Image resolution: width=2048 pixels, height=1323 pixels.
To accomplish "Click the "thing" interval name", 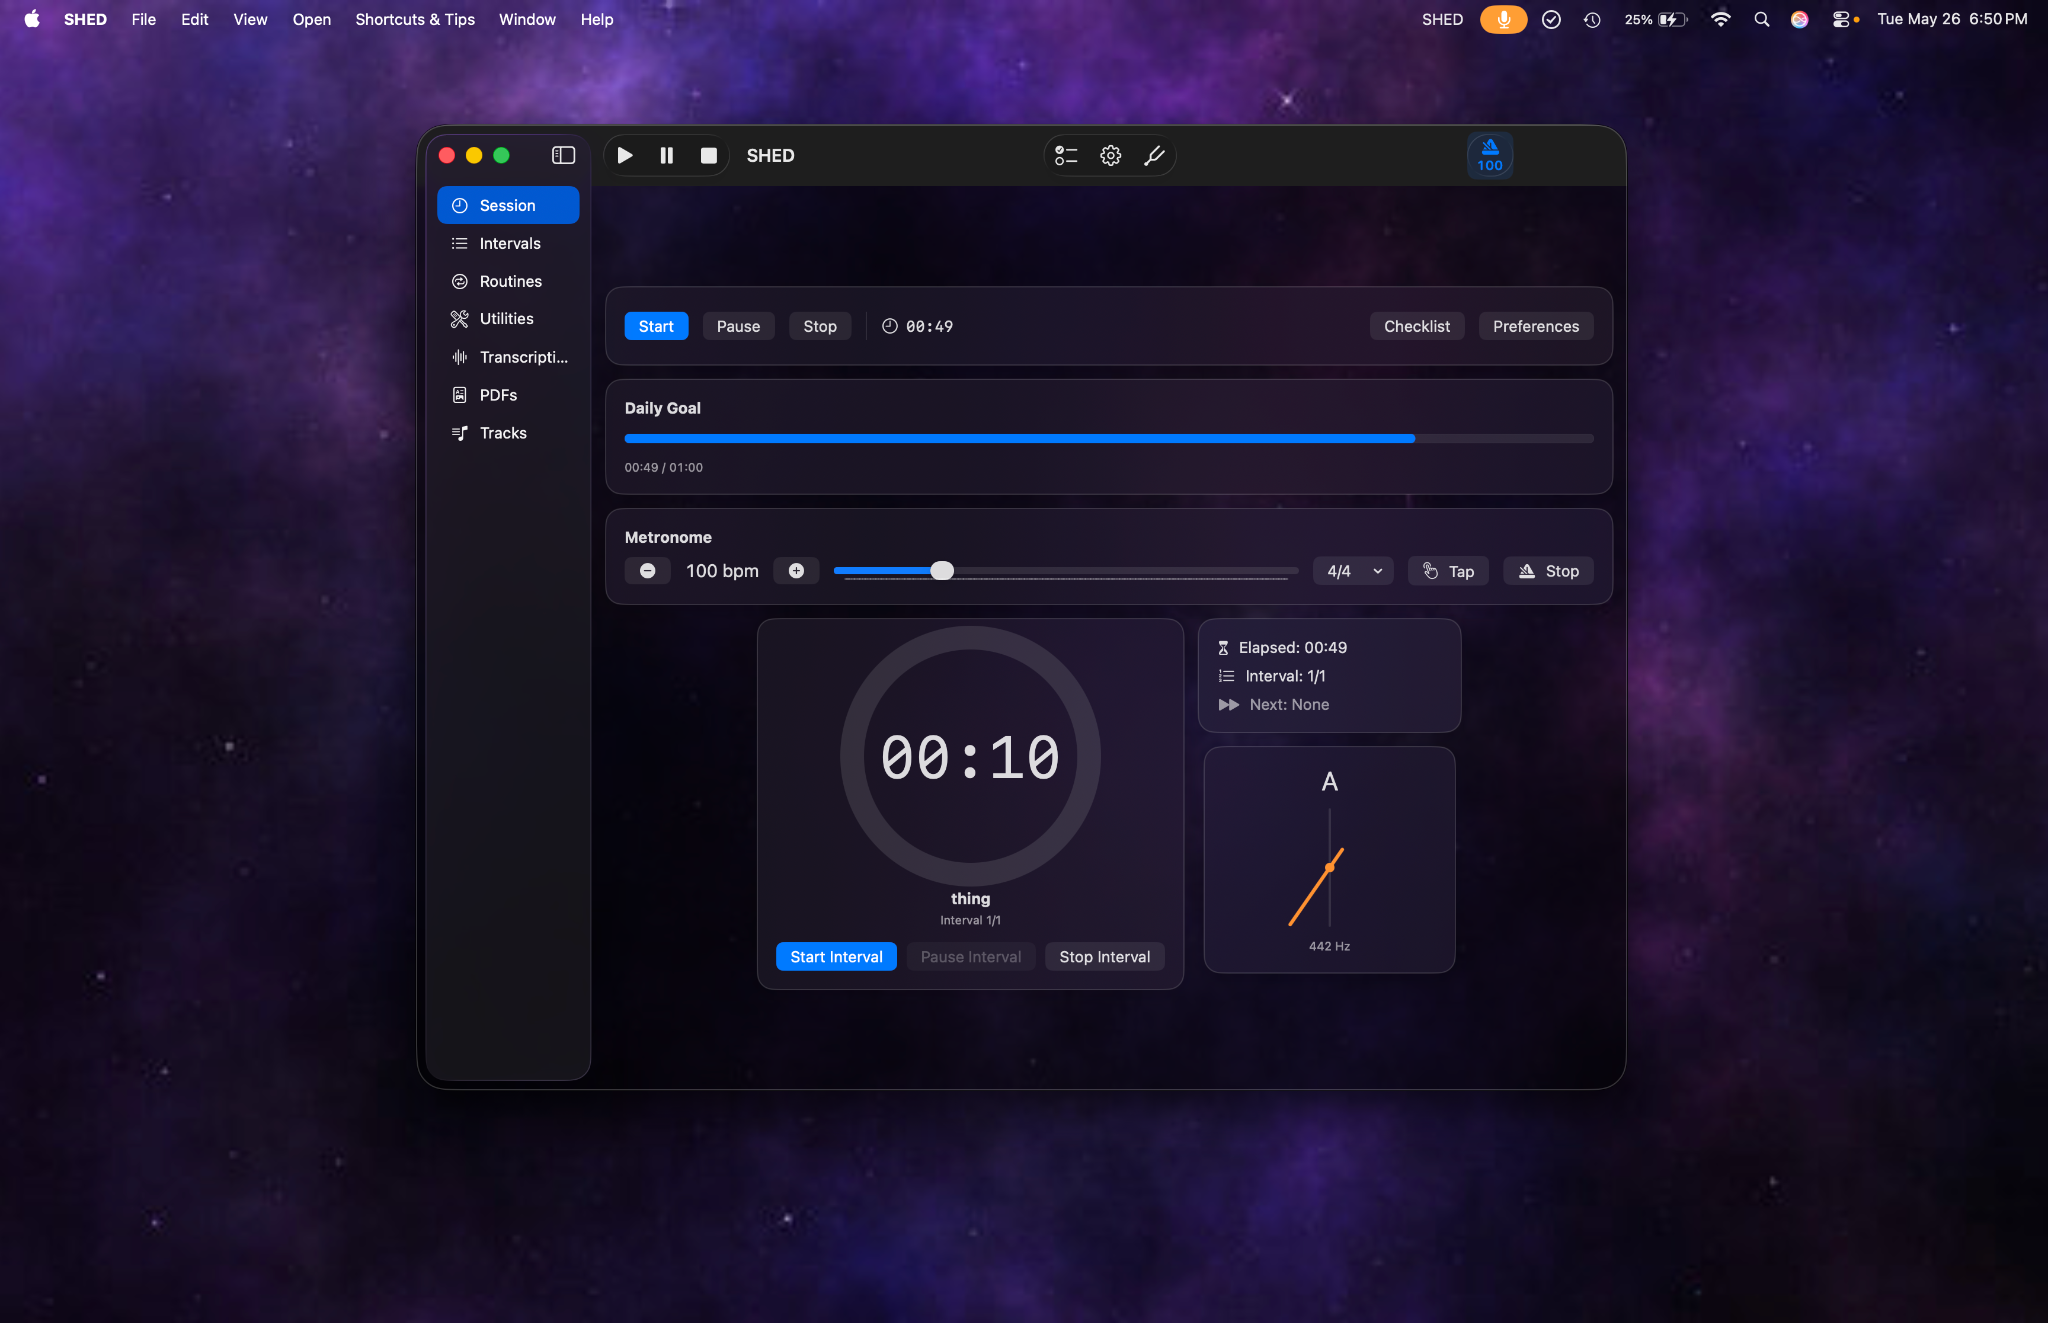I will pyautogui.click(x=970, y=899).
